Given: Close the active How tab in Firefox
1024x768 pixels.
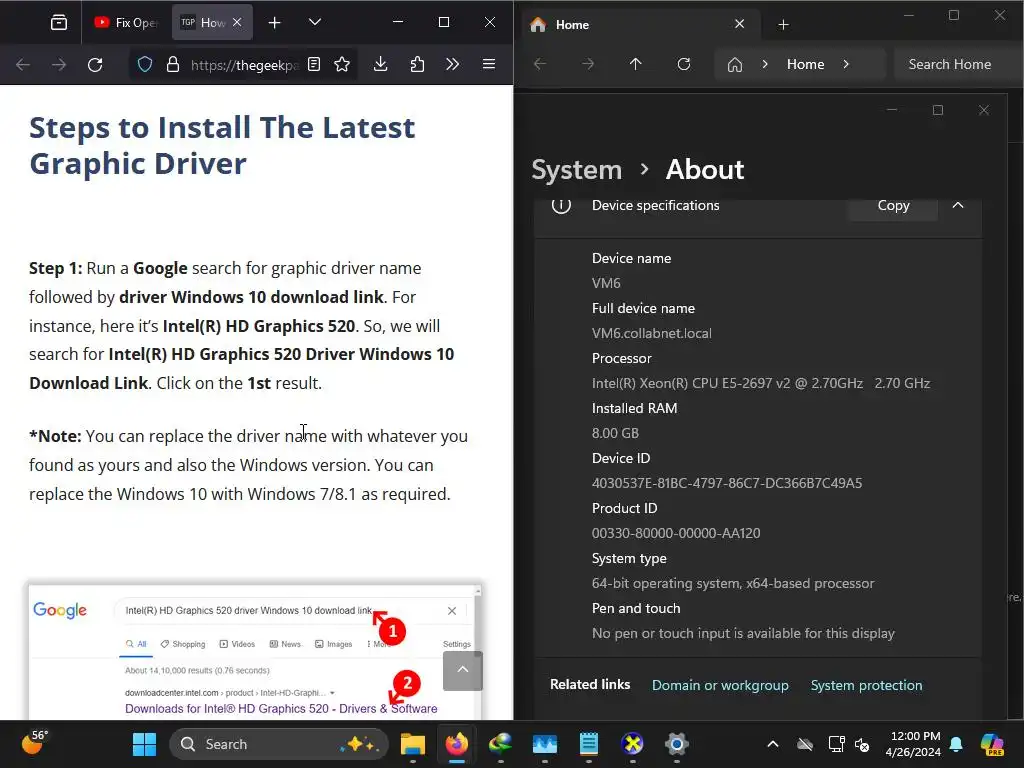Looking at the screenshot, I should 237,23.
